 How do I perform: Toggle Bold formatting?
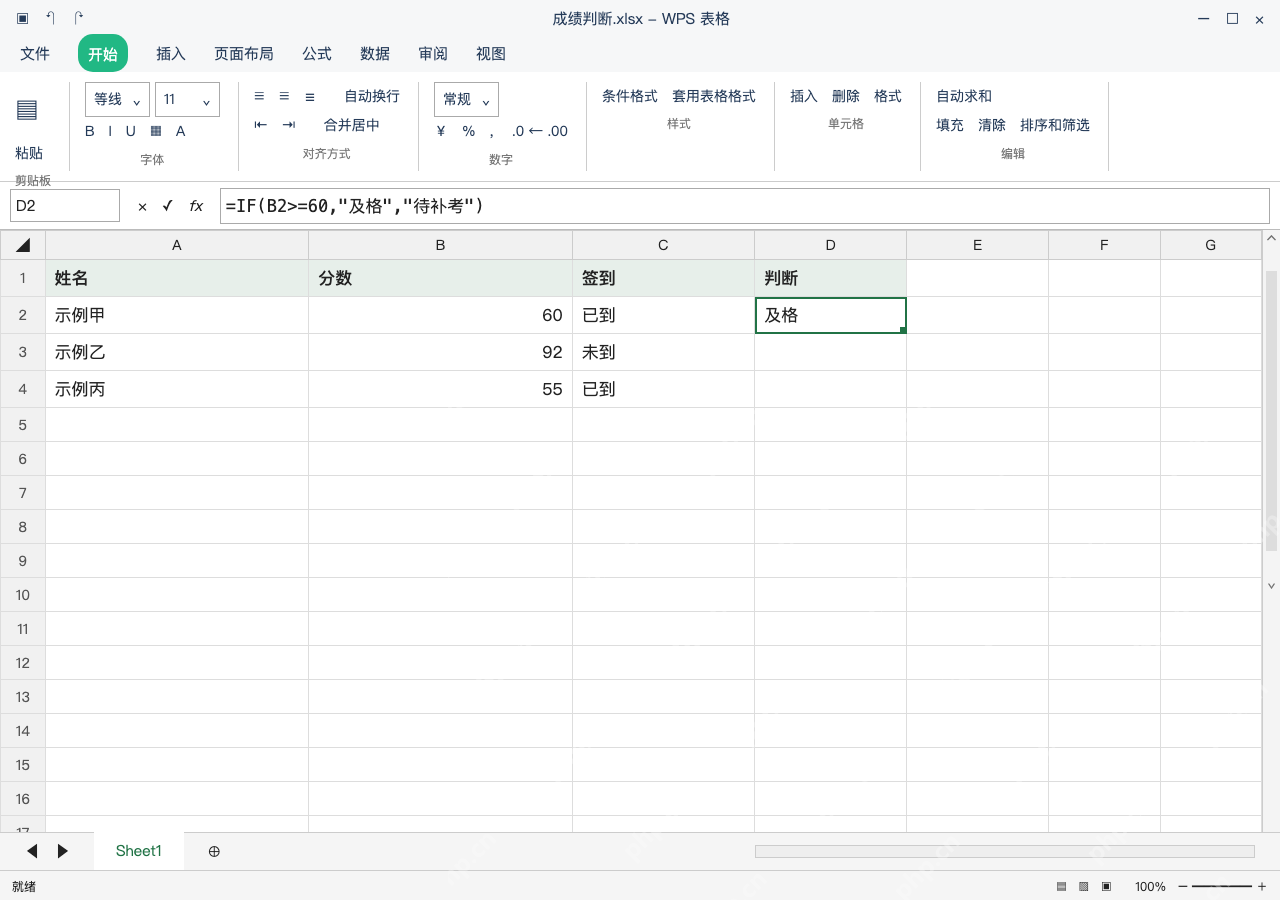[x=90, y=131]
